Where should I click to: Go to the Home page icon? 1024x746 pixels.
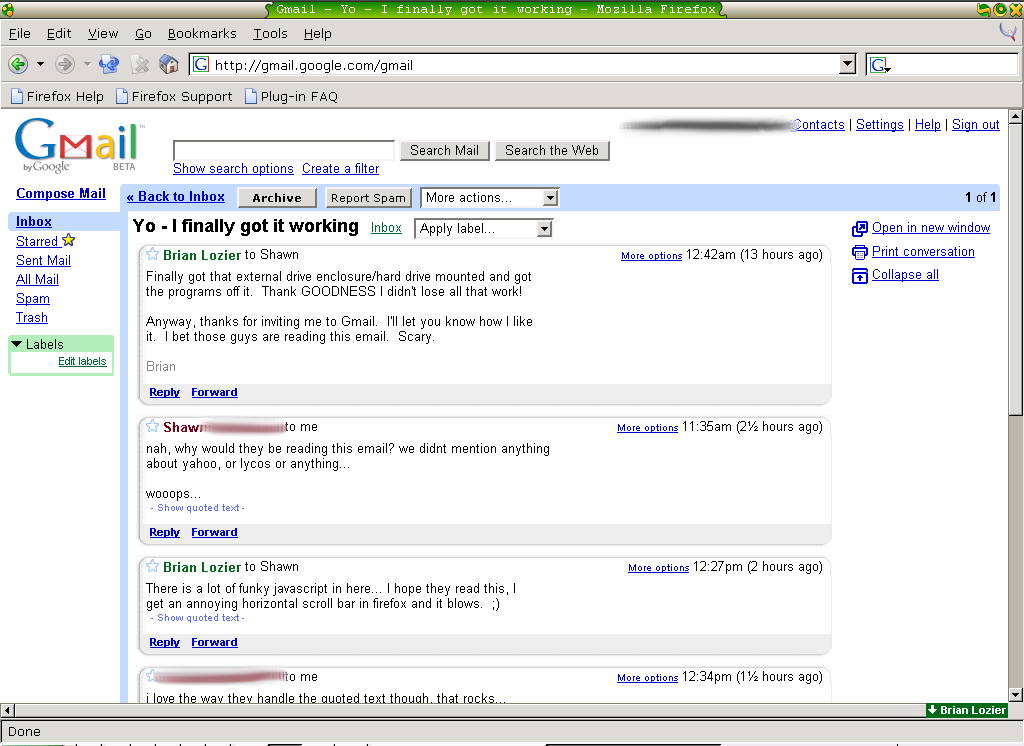point(168,64)
